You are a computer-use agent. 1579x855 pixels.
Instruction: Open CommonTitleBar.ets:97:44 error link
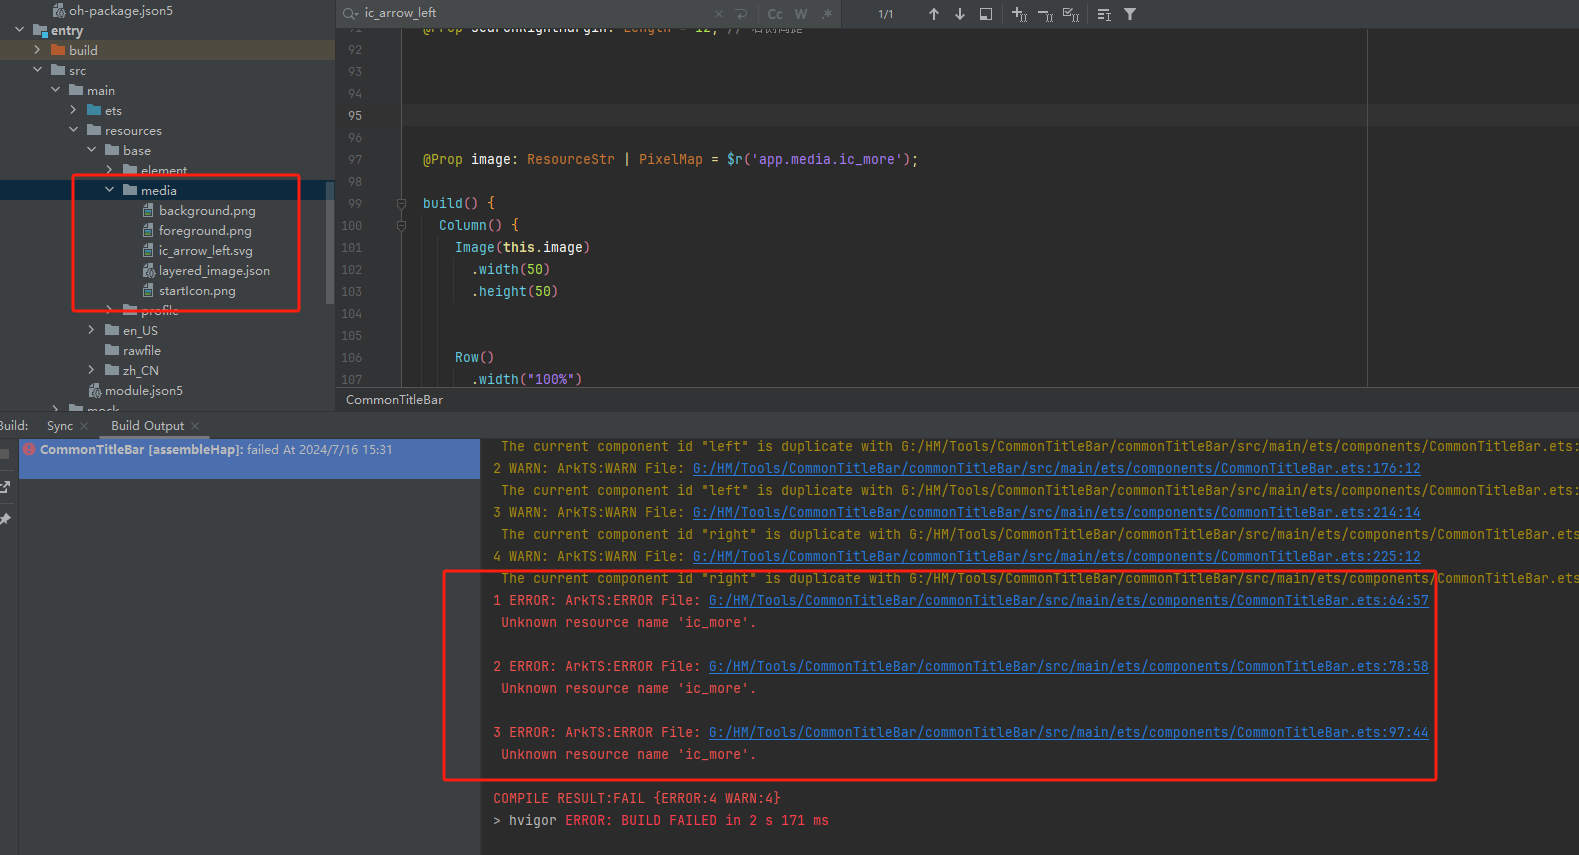tap(1068, 732)
